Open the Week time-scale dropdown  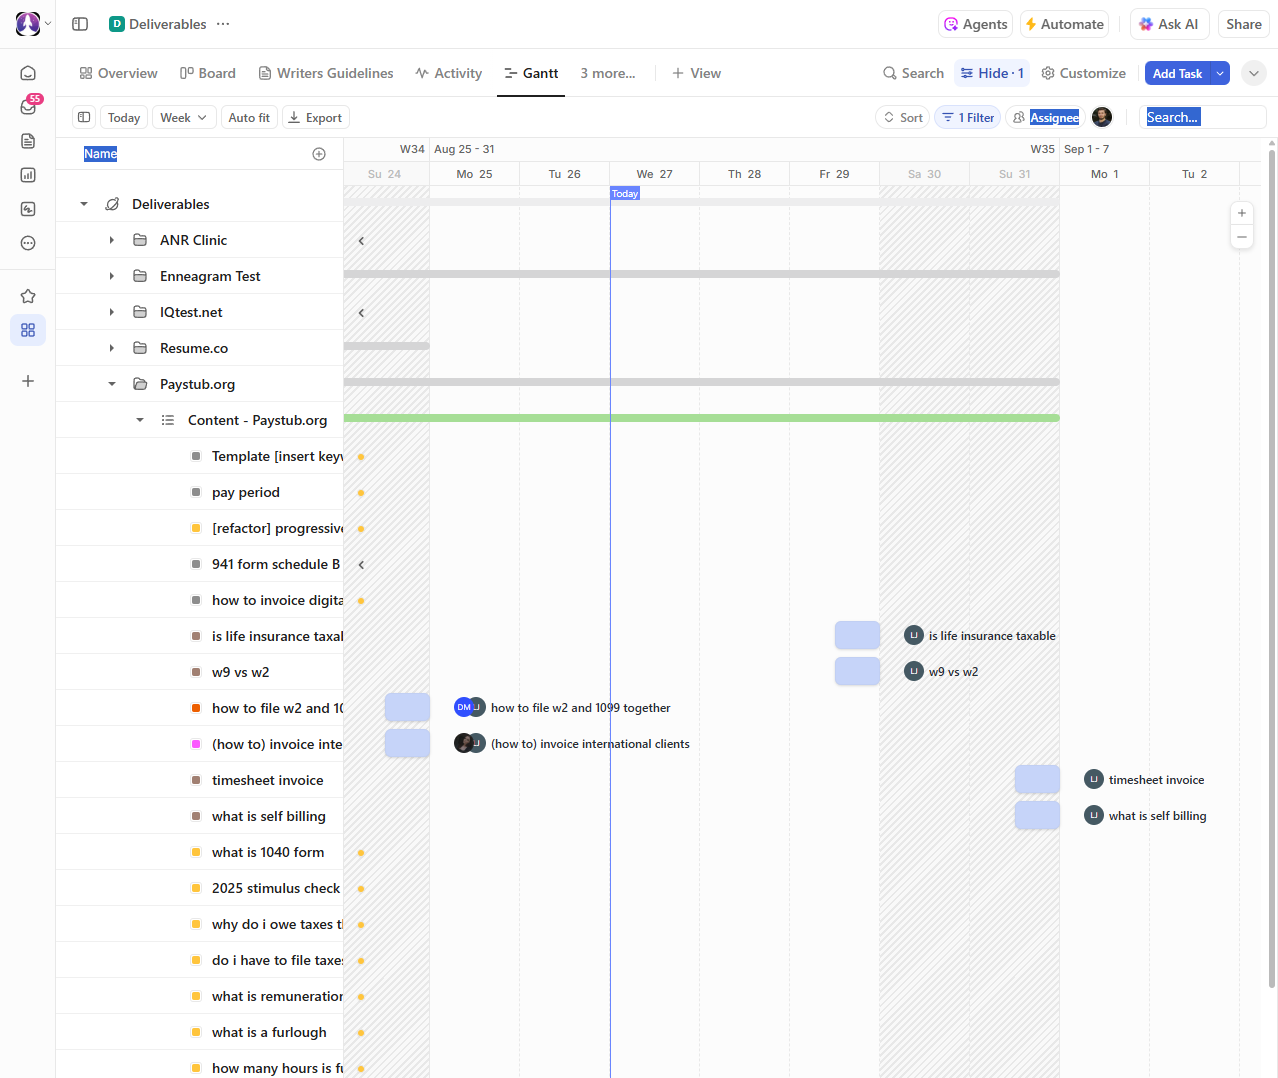(x=183, y=117)
